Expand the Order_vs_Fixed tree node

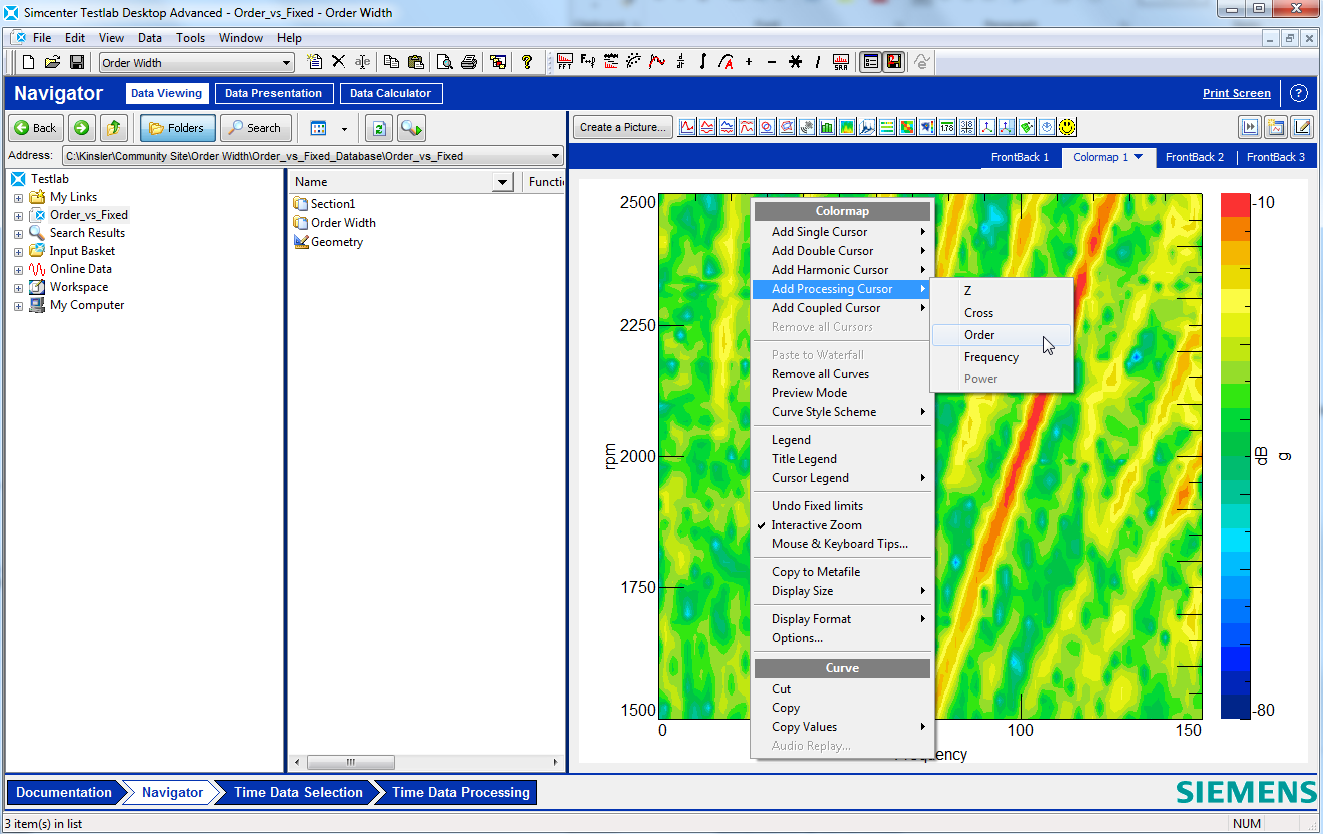tap(18, 215)
